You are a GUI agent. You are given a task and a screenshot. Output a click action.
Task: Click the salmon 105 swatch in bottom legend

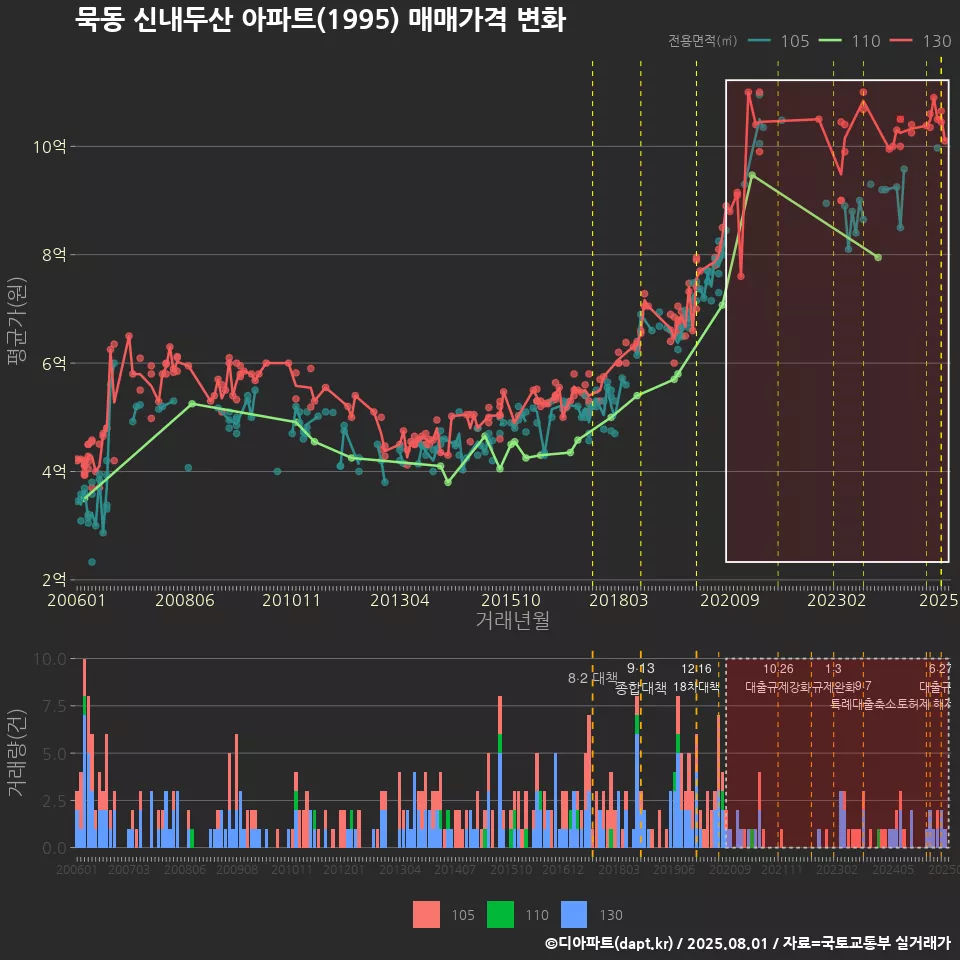click(426, 915)
